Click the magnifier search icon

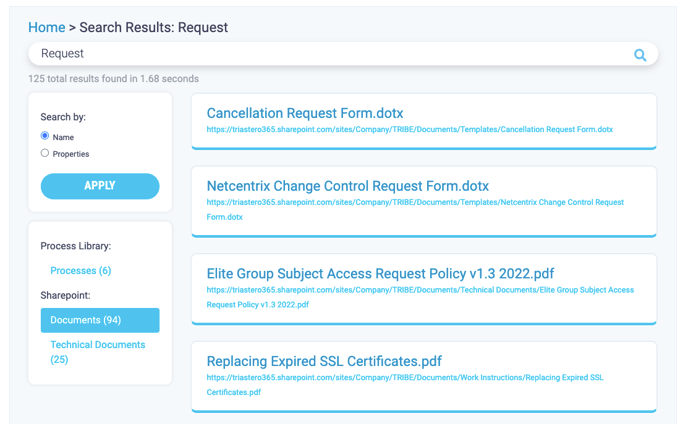tap(640, 55)
